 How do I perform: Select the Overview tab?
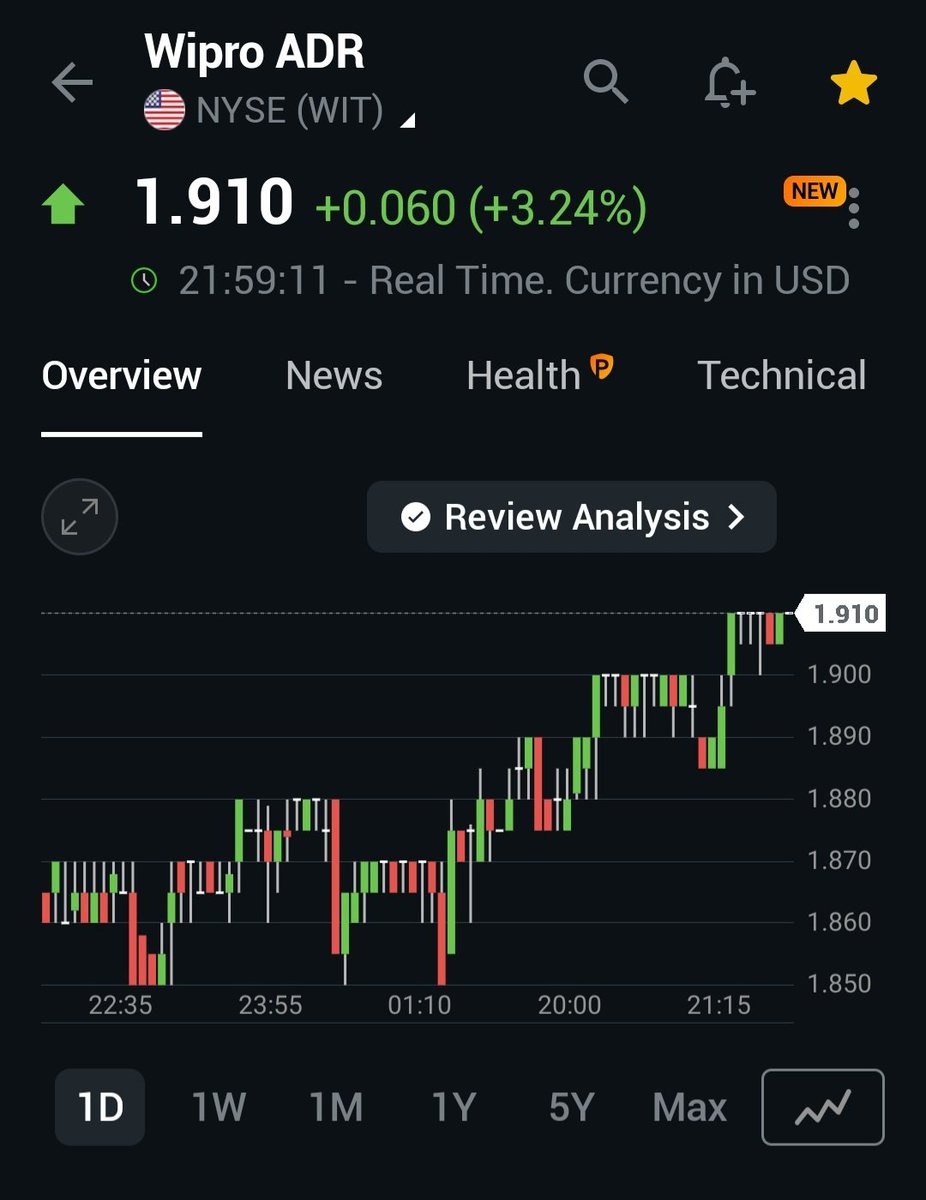click(x=122, y=376)
